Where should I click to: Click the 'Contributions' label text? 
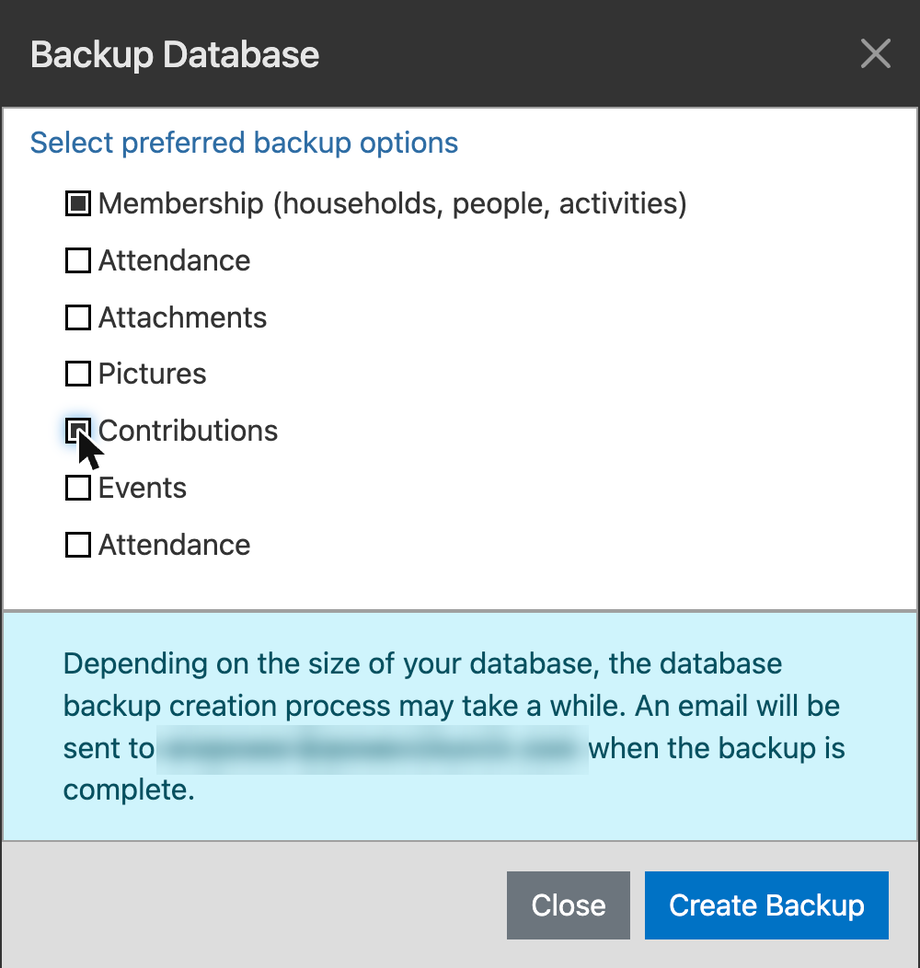click(x=188, y=431)
